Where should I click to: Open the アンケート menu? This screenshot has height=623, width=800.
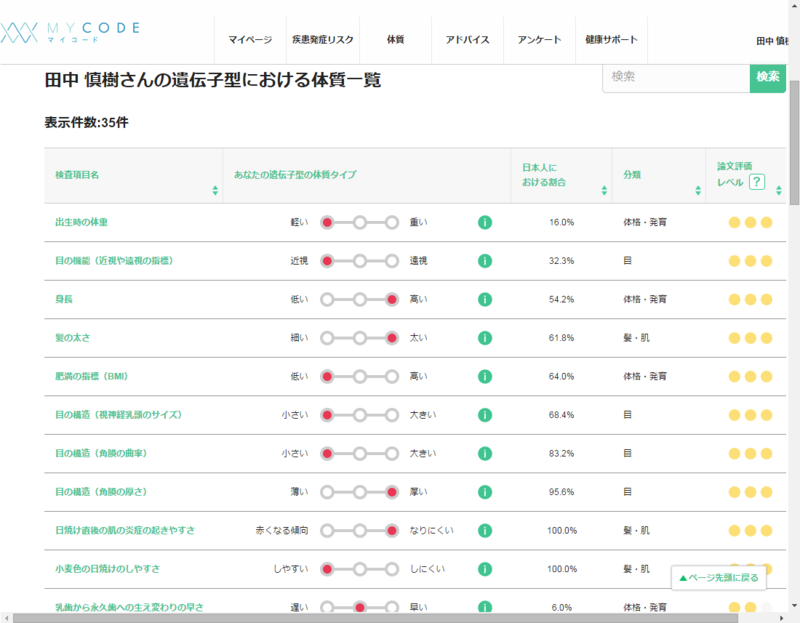(x=539, y=40)
